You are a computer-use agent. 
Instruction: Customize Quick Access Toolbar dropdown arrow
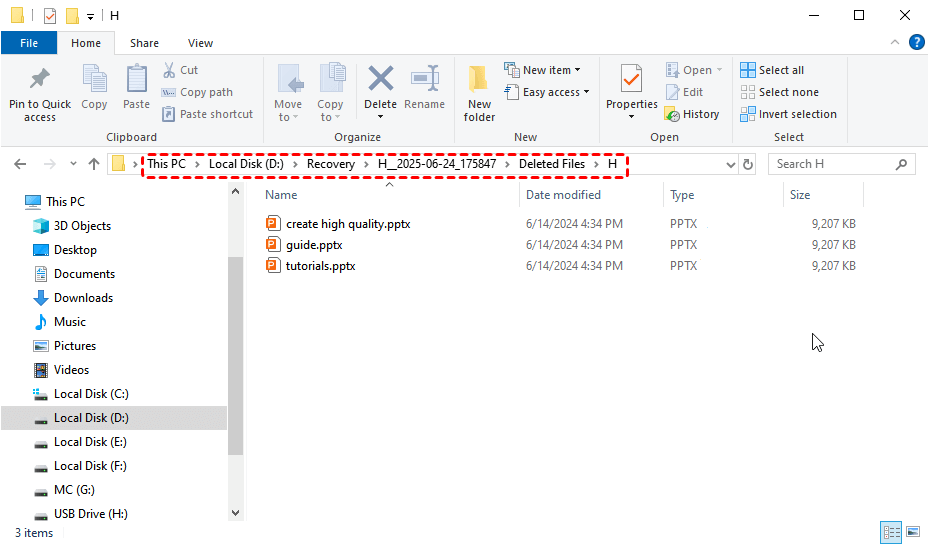point(90,17)
